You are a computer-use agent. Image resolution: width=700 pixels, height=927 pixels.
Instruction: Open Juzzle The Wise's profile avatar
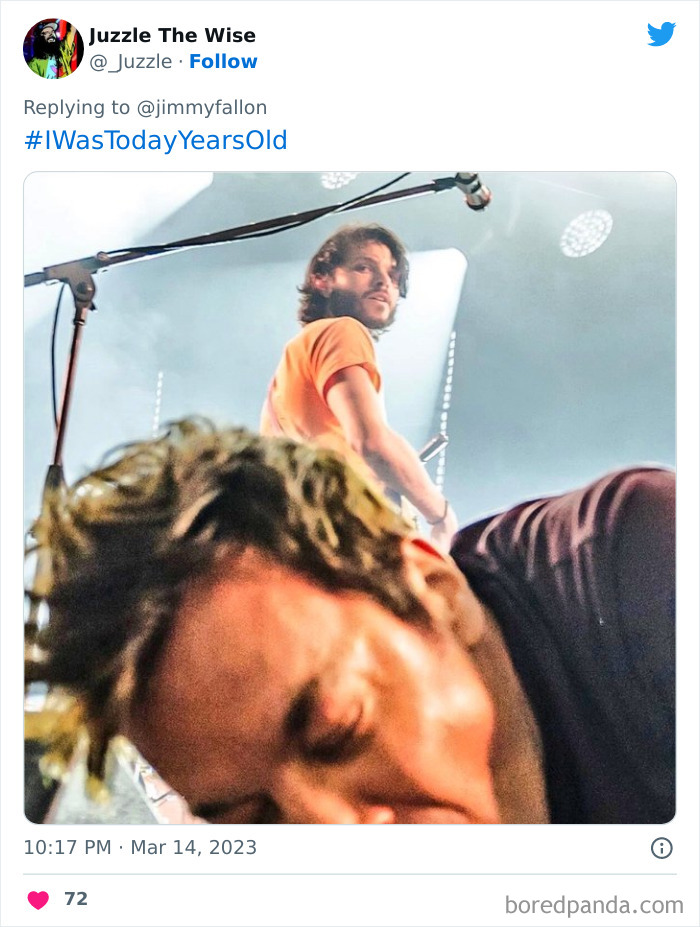[x=50, y=46]
